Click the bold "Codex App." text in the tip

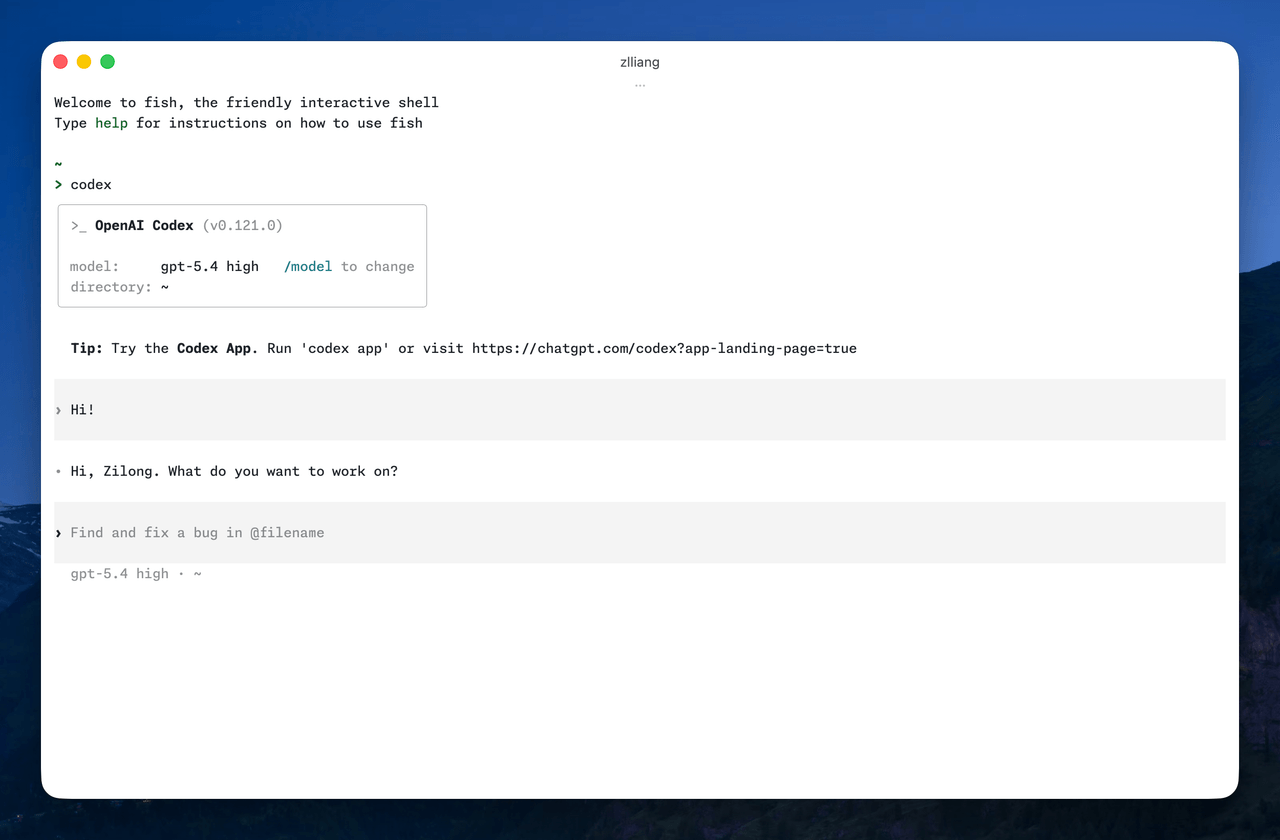[x=218, y=349]
